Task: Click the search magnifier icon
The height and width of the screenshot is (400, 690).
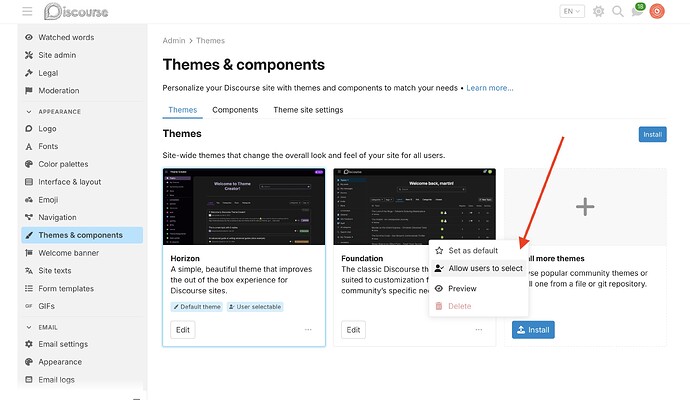Action: click(x=618, y=11)
